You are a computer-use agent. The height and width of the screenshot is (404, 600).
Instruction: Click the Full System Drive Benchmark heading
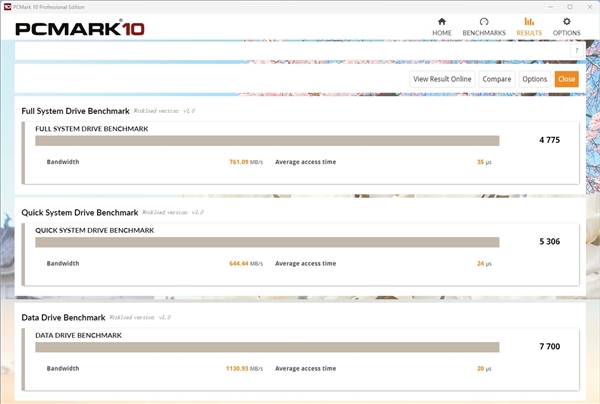75,111
